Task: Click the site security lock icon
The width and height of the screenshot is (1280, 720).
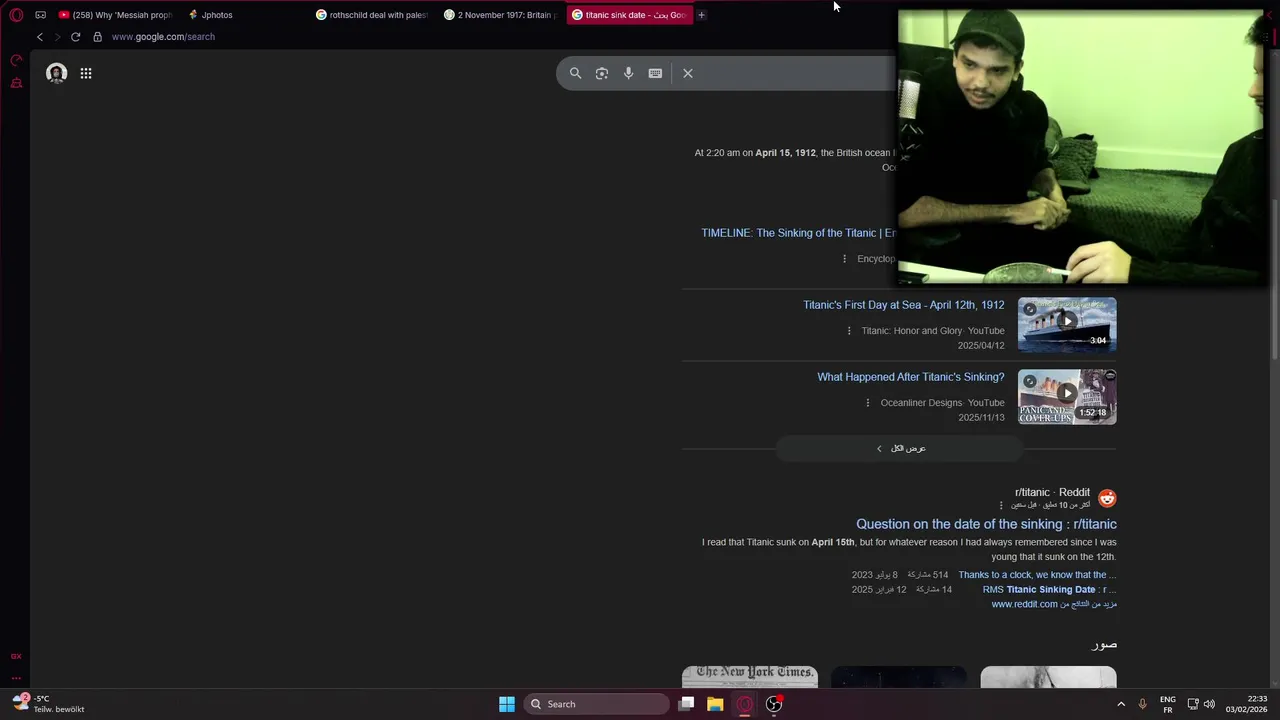Action: [97, 37]
